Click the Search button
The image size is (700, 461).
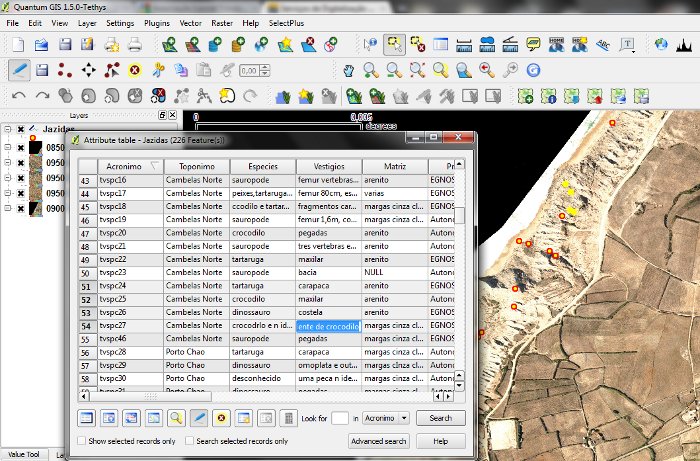(440, 418)
